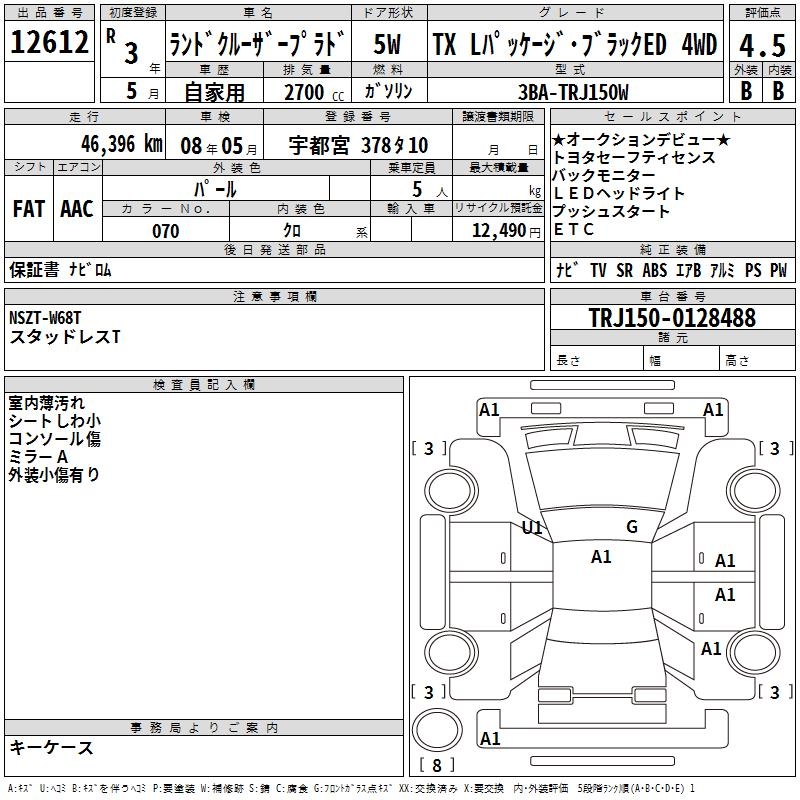The height and width of the screenshot is (800, 800).
Task: Click the car name ランドクルーザープラド
Action: pos(258,44)
